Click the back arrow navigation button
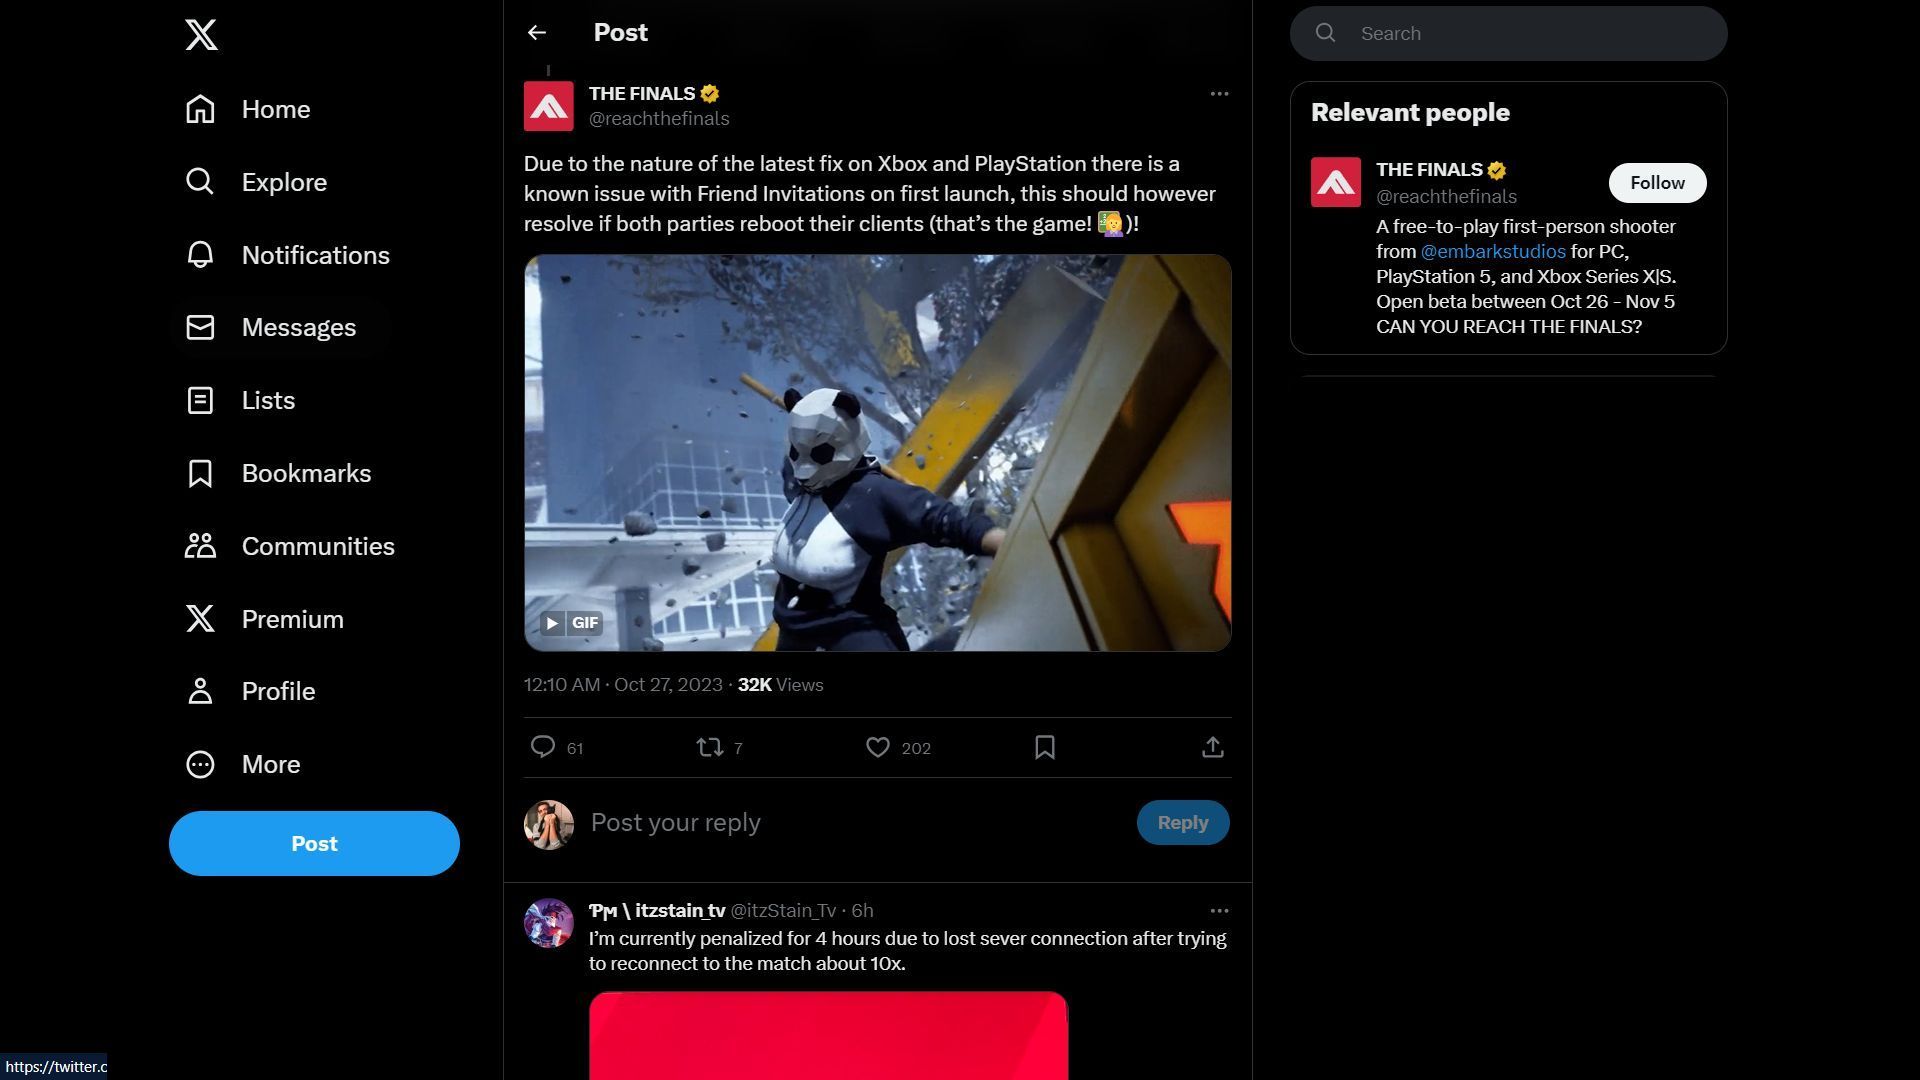Image resolution: width=1920 pixels, height=1080 pixels. 538,32
